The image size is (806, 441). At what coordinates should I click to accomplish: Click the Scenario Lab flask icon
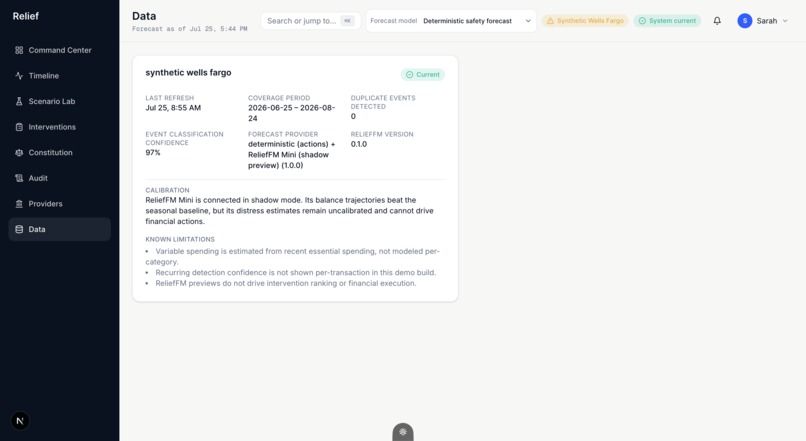[19, 101]
